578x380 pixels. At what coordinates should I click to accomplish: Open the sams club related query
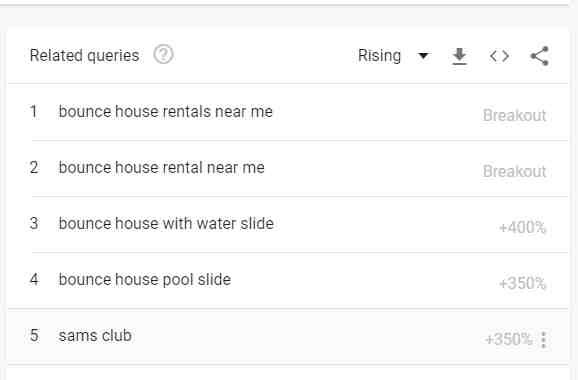point(95,335)
